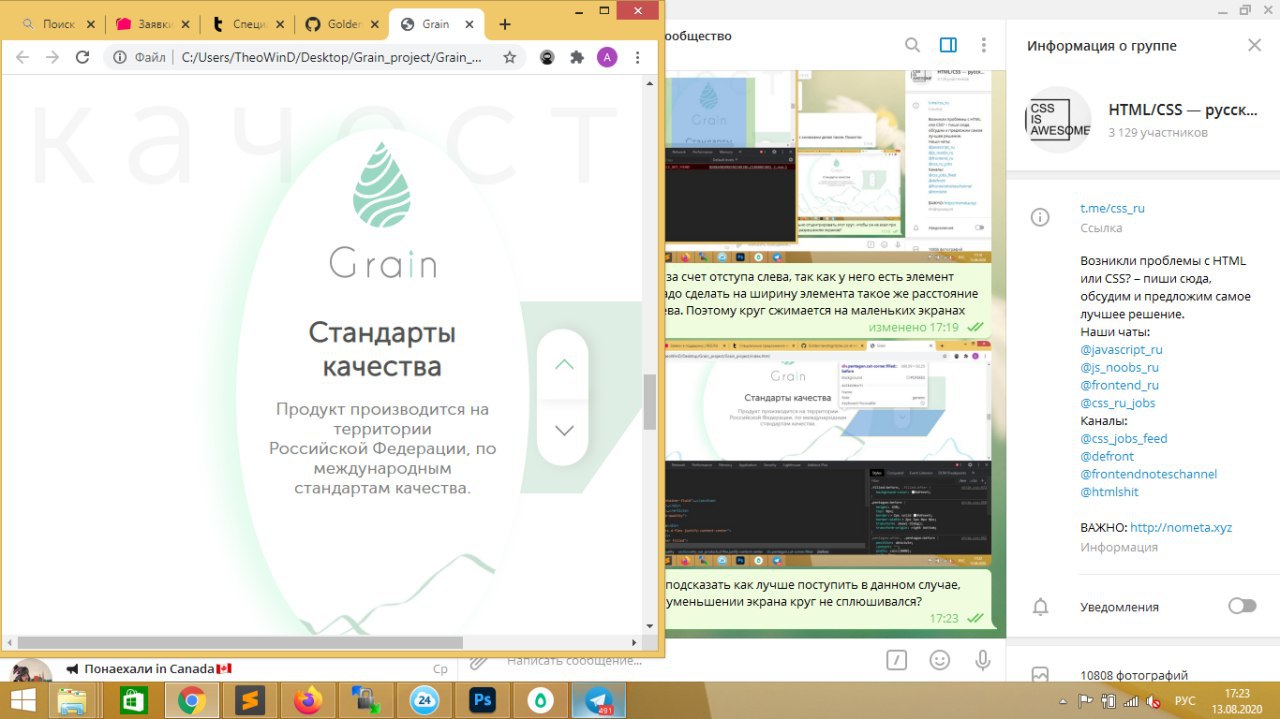
Task: Switch to the Поиск browser tab
Action: click(57, 24)
